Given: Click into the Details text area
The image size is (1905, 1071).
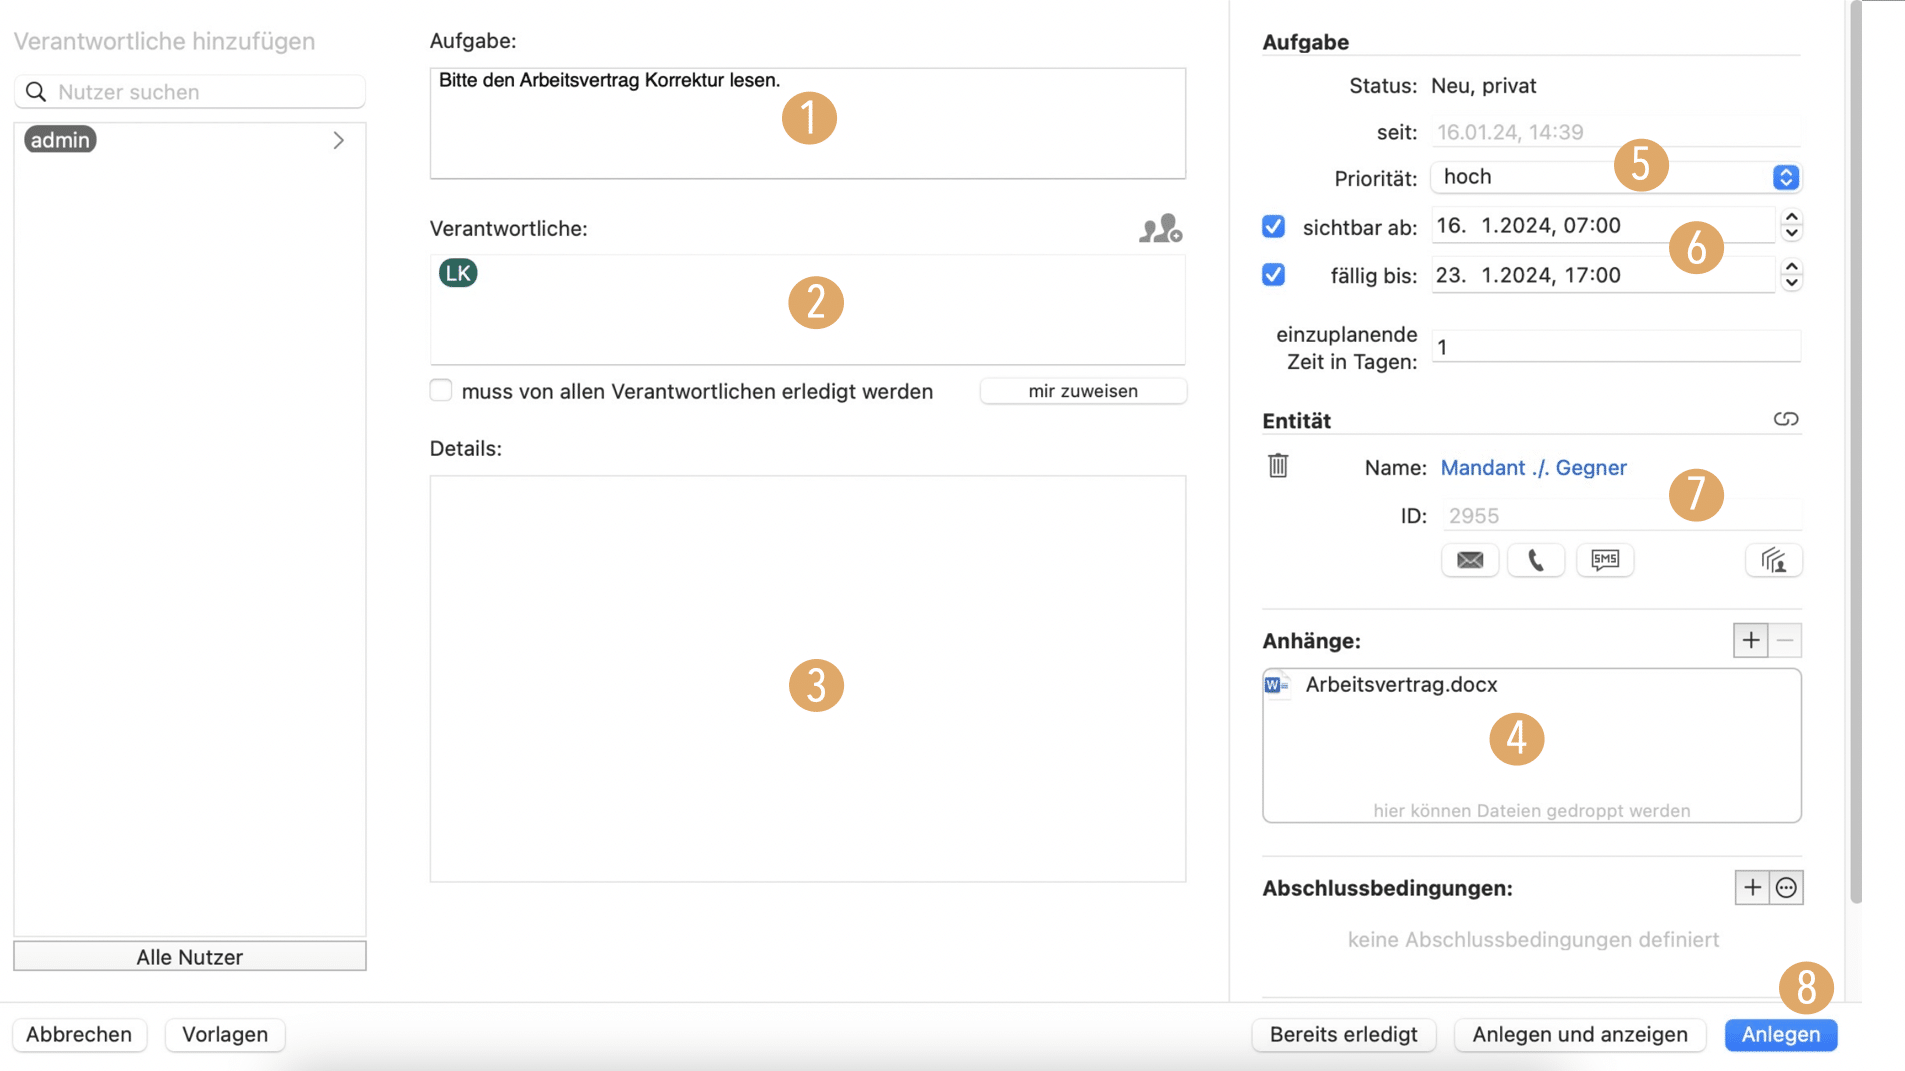Looking at the screenshot, I should [x=808, y=678].
